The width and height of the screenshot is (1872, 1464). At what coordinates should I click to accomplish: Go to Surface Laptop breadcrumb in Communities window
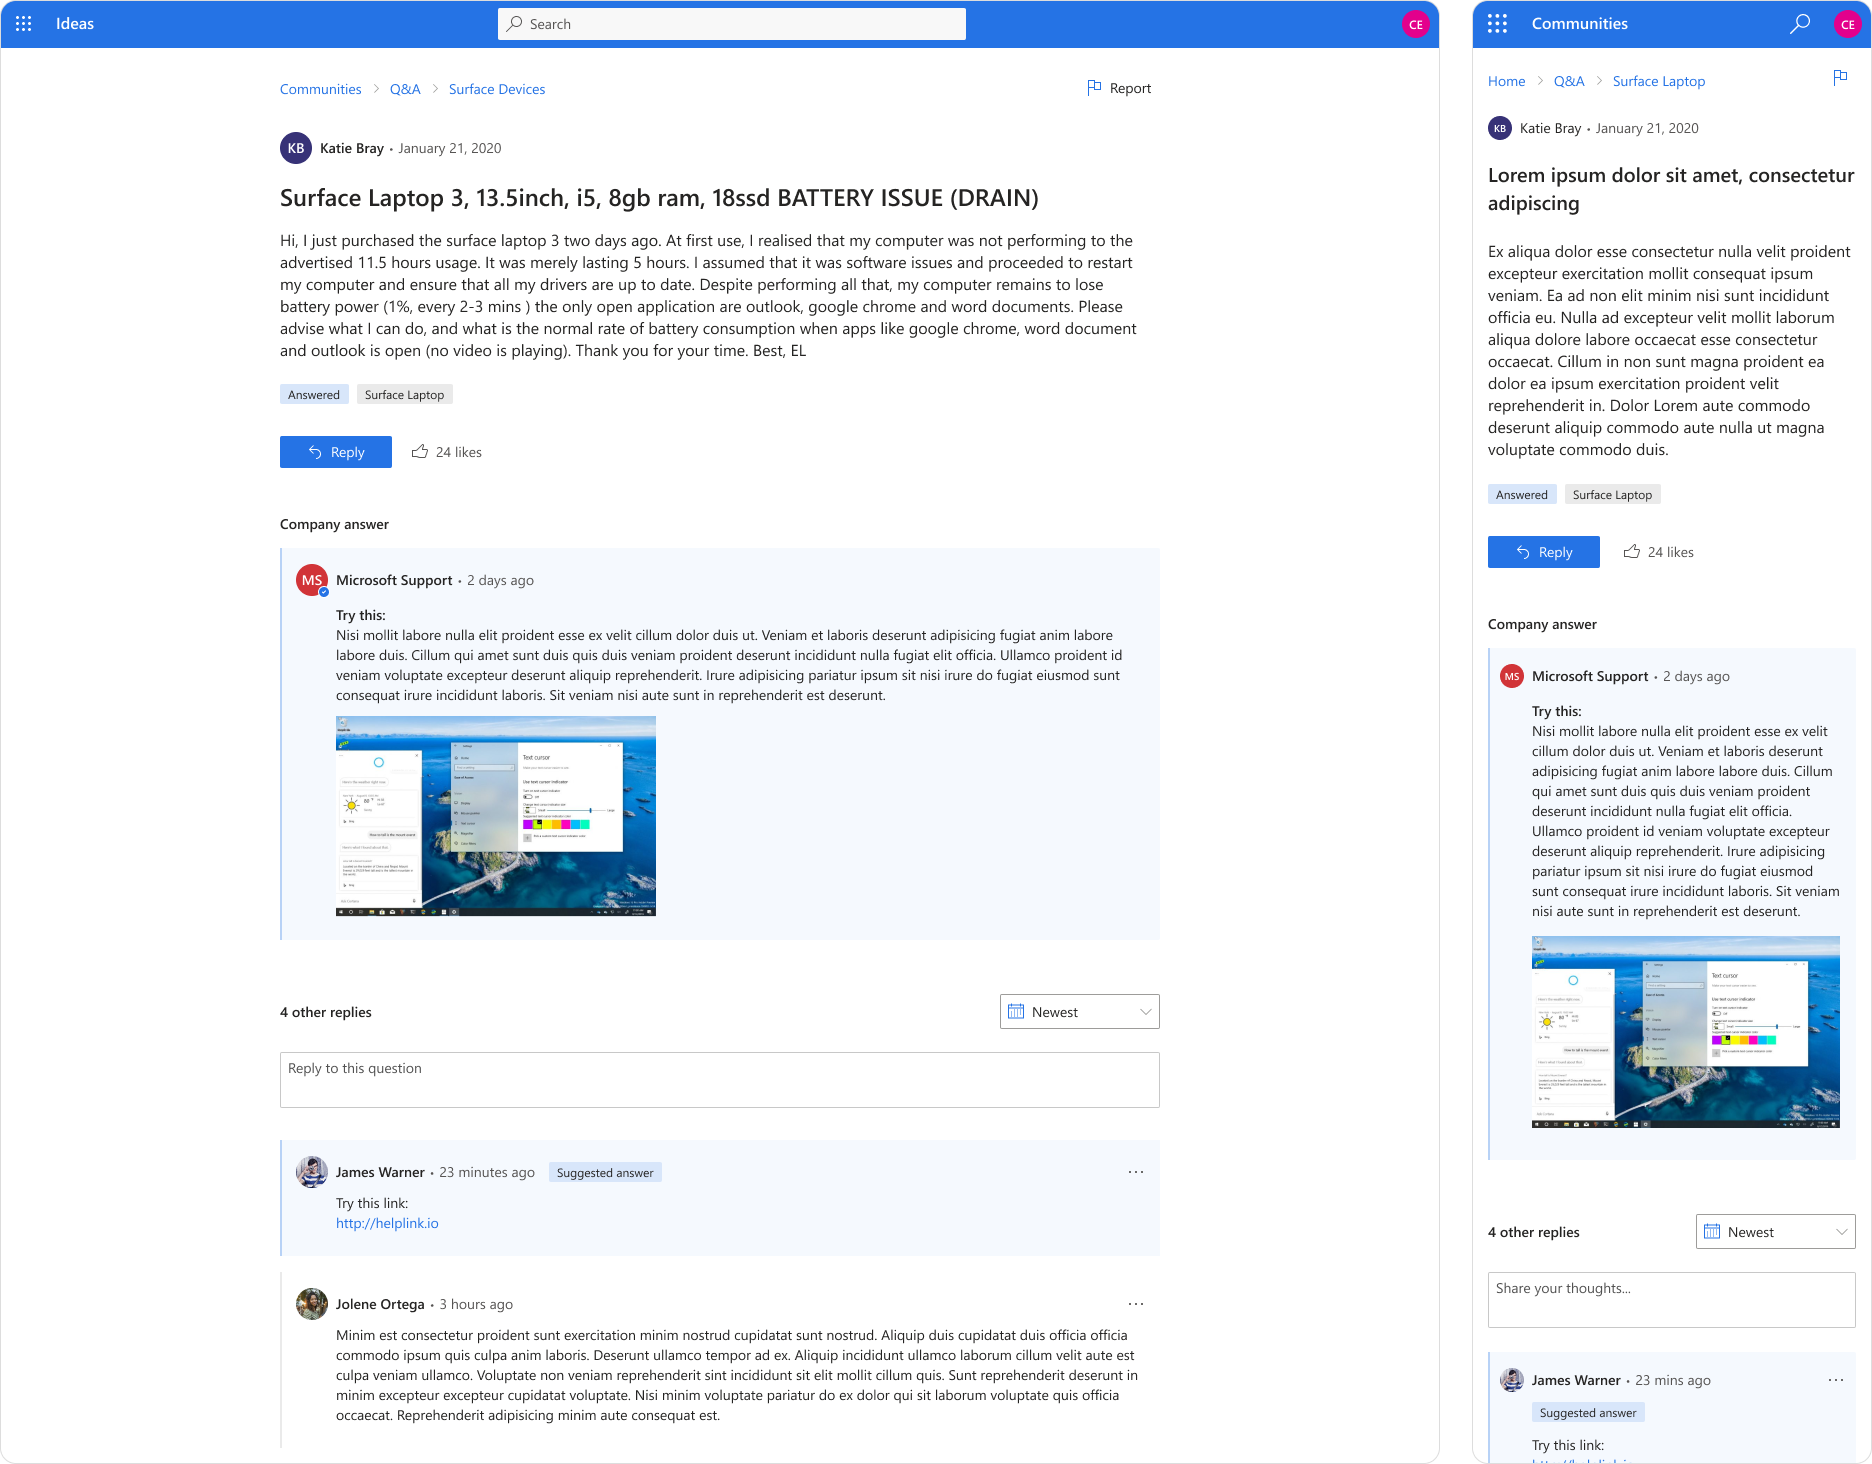click(1659, 81)
